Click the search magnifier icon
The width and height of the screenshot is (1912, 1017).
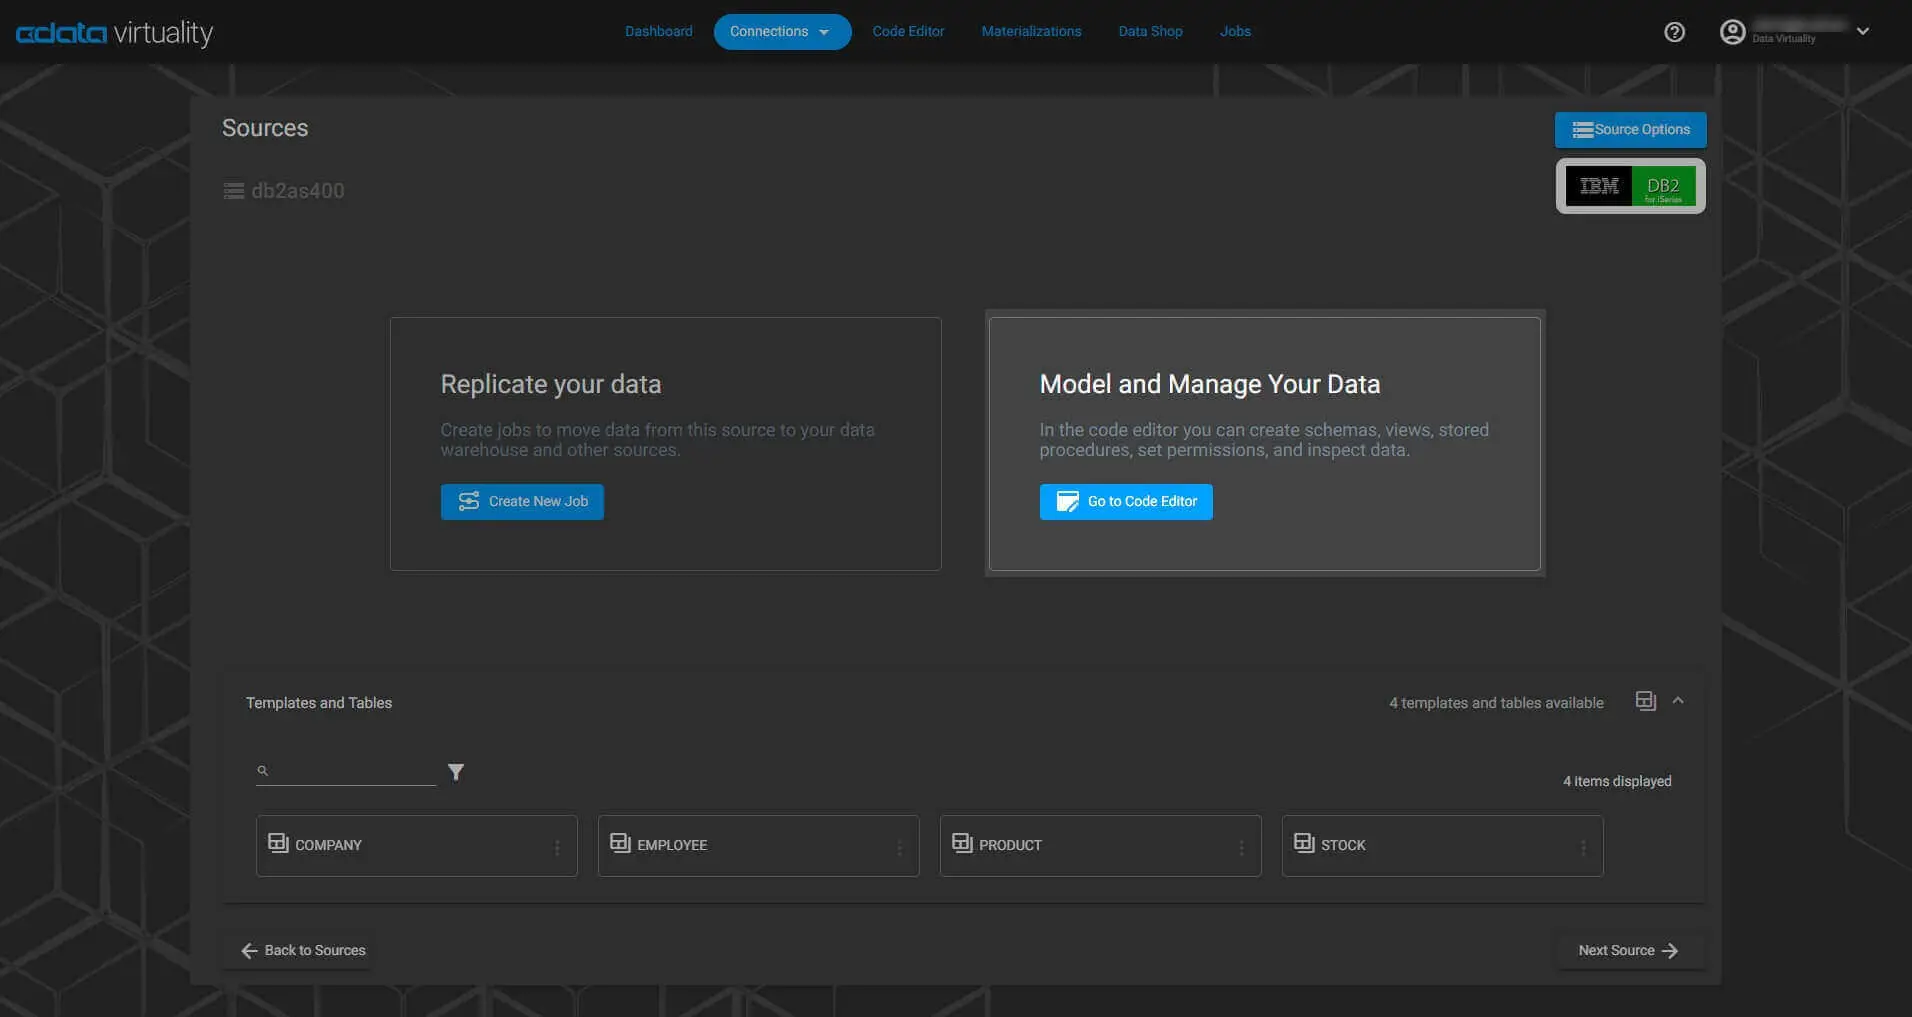pyautogui.click(x=263, y=771)
